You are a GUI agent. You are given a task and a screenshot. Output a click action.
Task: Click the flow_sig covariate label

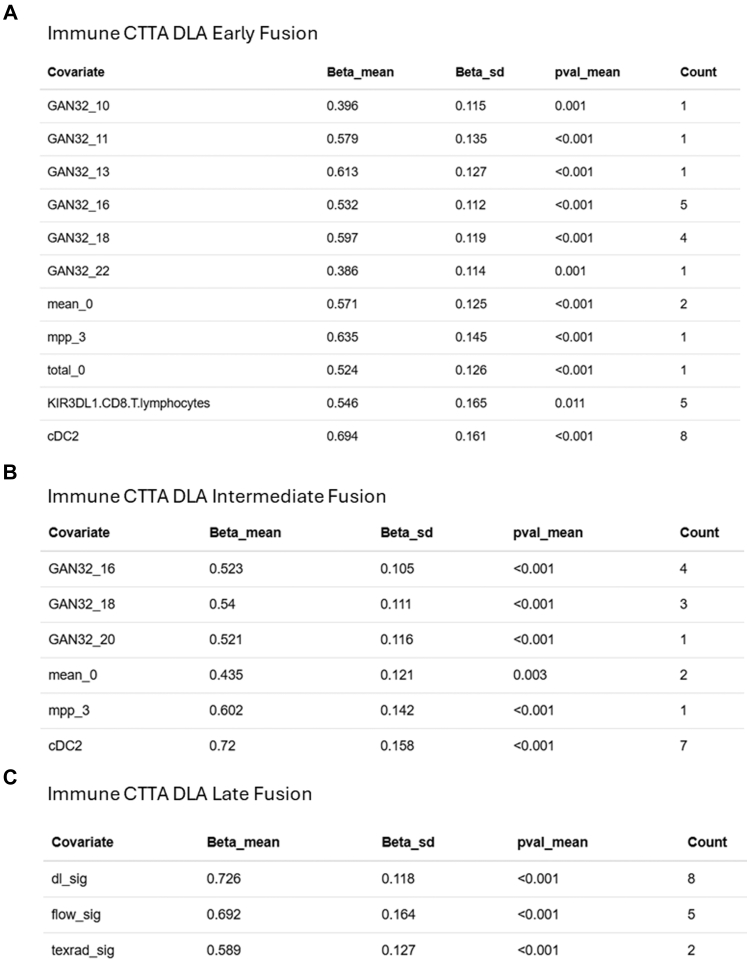(x=76, y=914)
